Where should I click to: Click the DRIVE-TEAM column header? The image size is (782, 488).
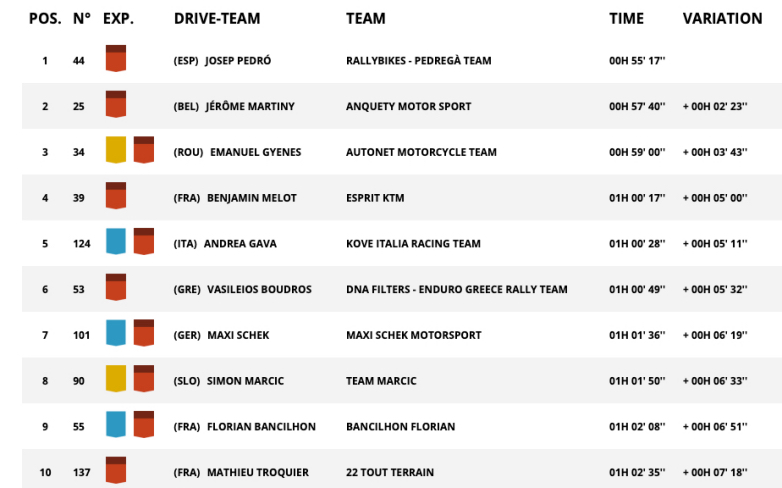pyautogui.click(x=217, y=18)
